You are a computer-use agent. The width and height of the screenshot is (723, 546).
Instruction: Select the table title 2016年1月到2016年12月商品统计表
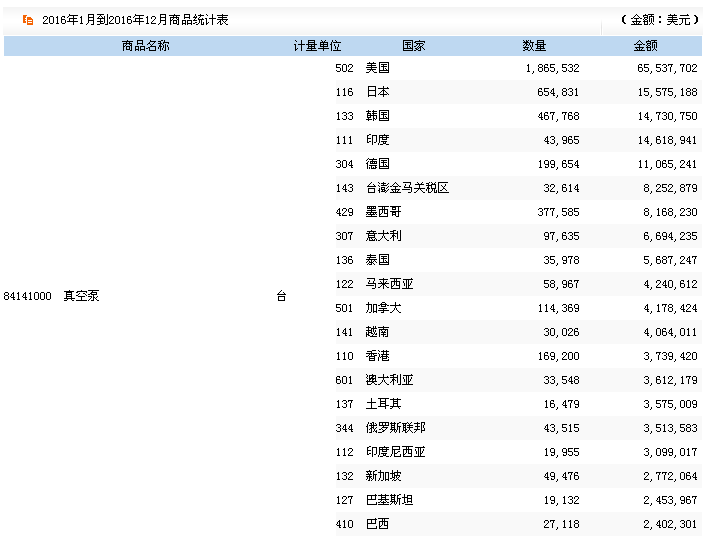click(135, 20)
